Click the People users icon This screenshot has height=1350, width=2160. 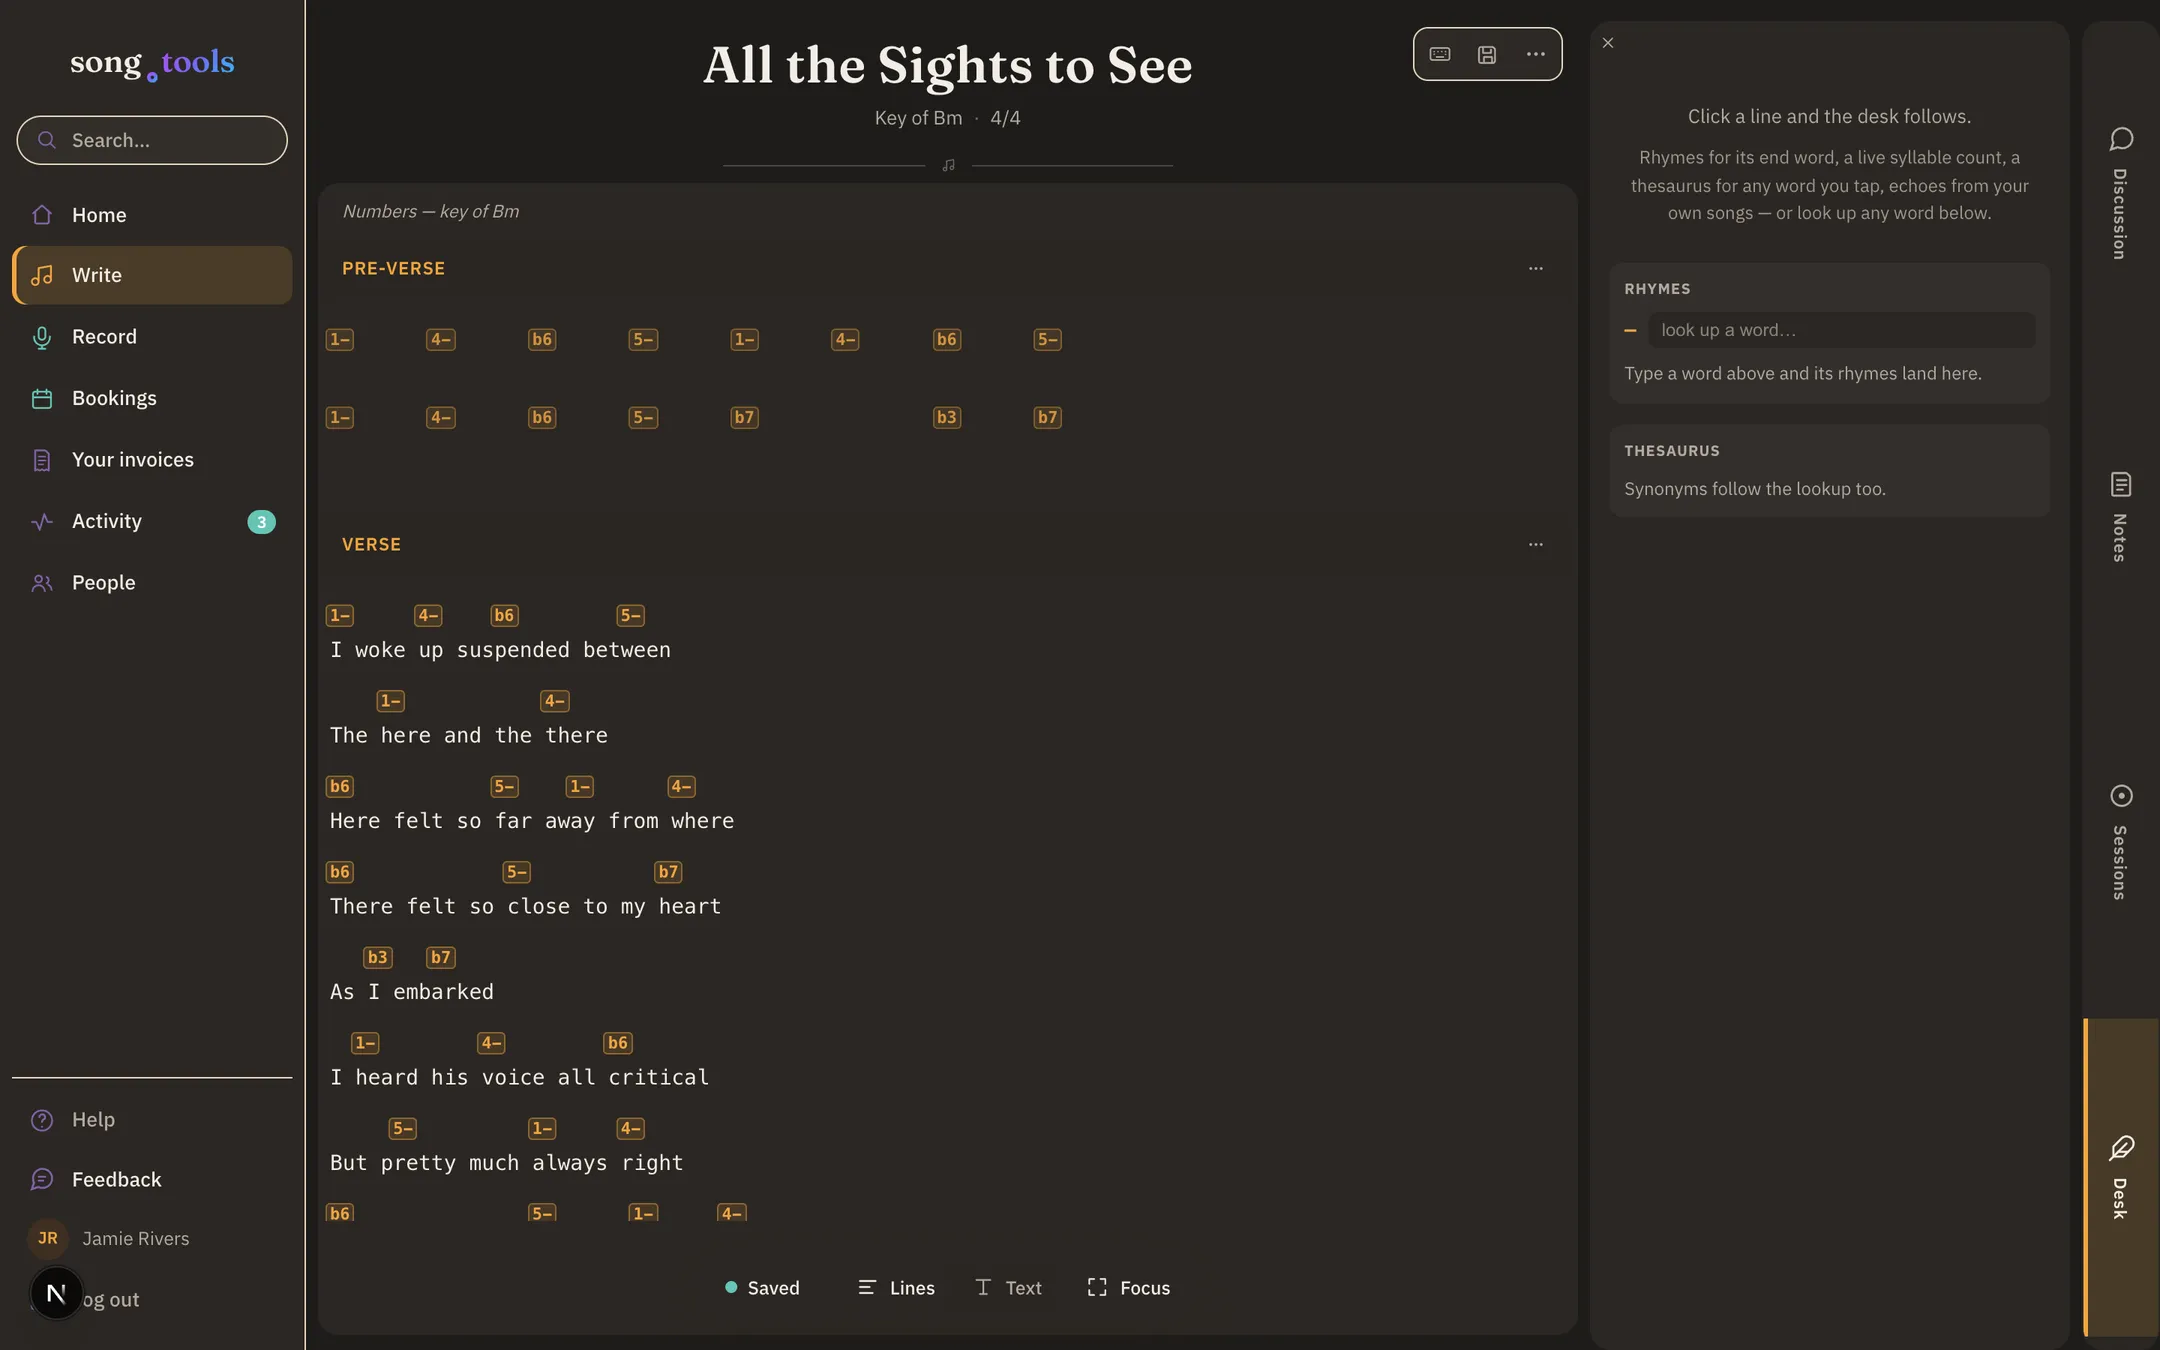(x=42, y=583)
